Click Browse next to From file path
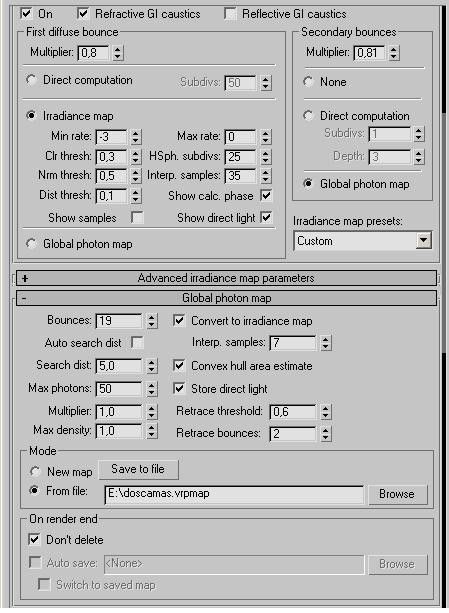The width and height of the screenshot is (449, 613). click(x=398, y=495)
